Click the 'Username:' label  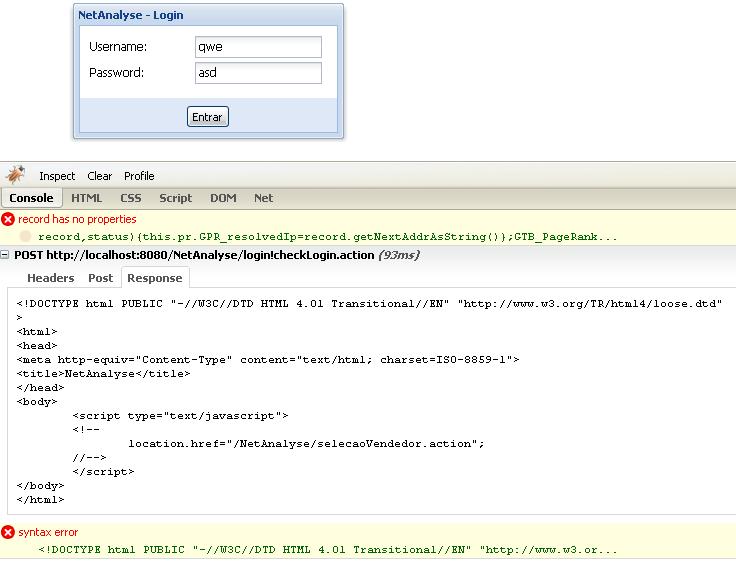(118, 47)
